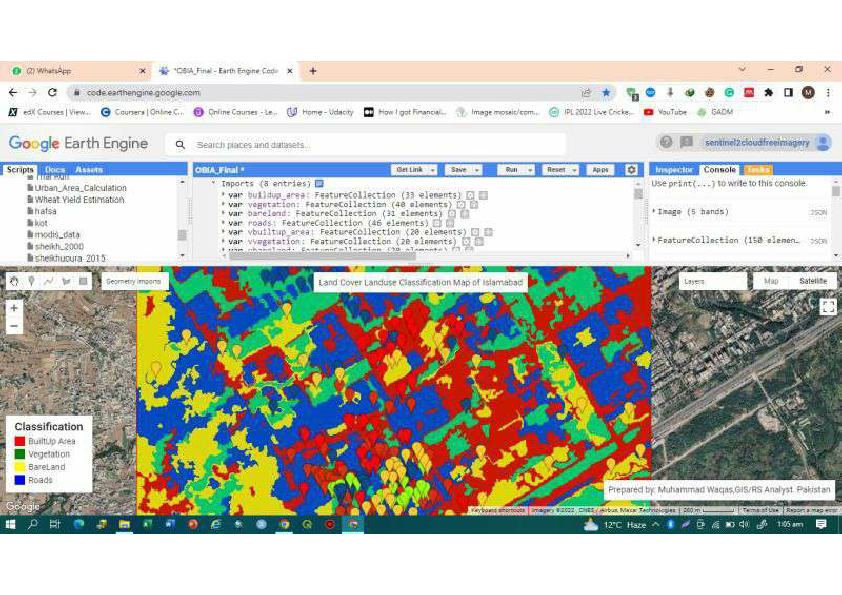This screenshot has width=842, height=595.
Task: Switch to the Inspector tab
Action: tap(674, 170)
